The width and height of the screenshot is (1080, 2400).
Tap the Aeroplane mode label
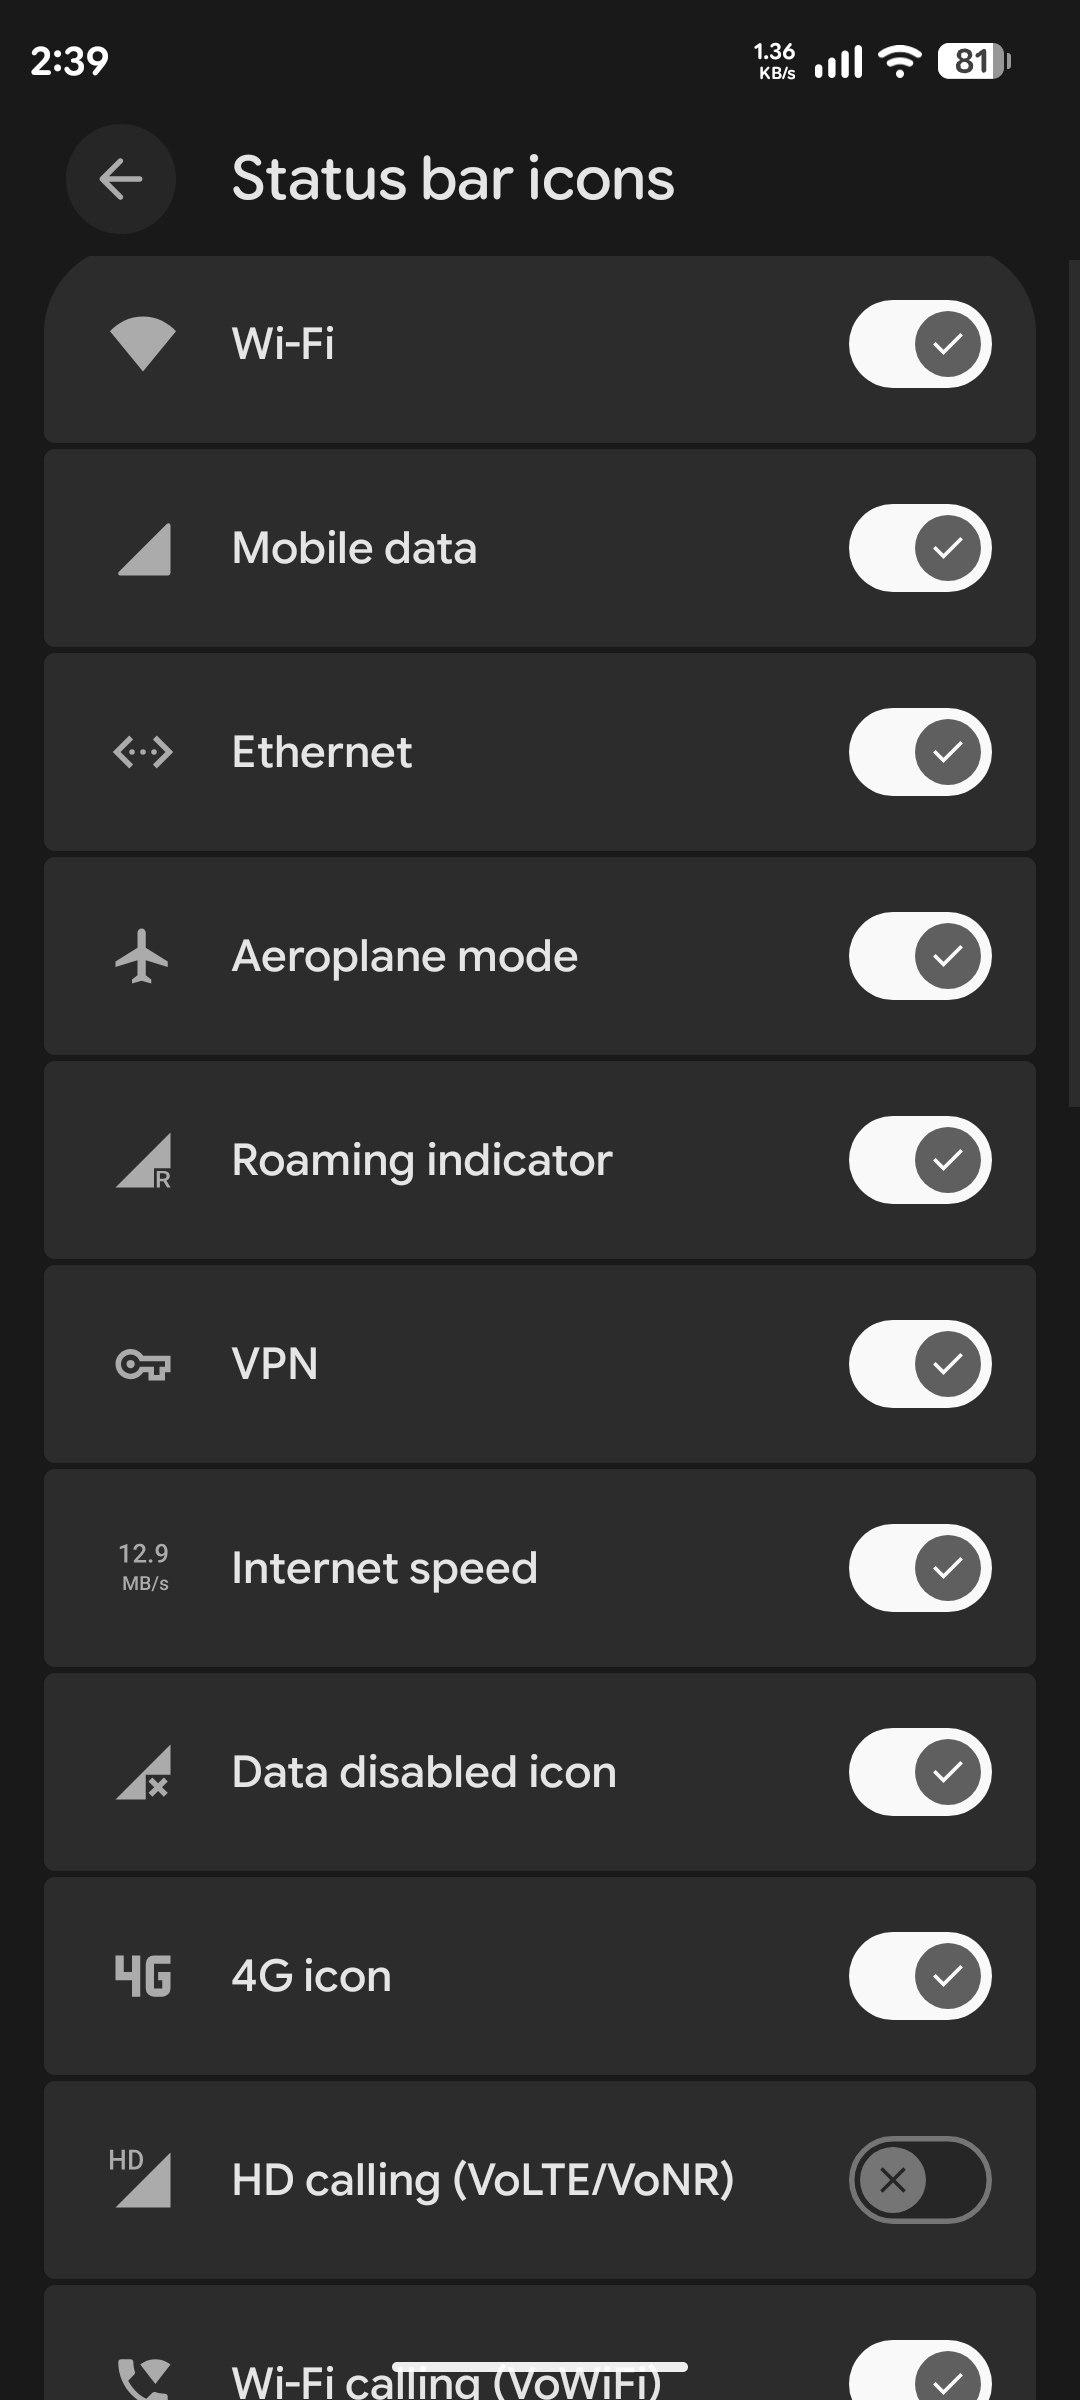pos(405,956)
